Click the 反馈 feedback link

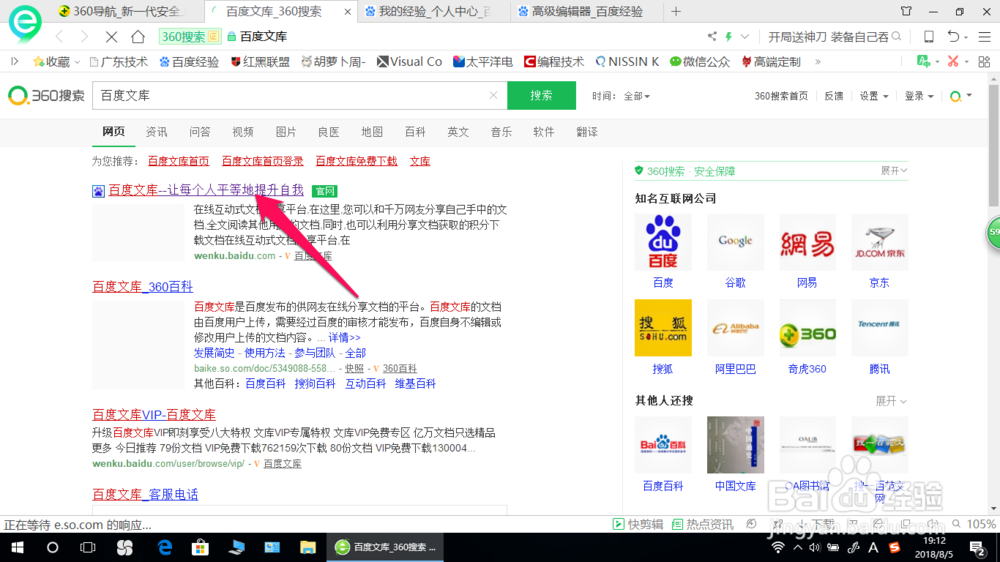tap(834, 96)
